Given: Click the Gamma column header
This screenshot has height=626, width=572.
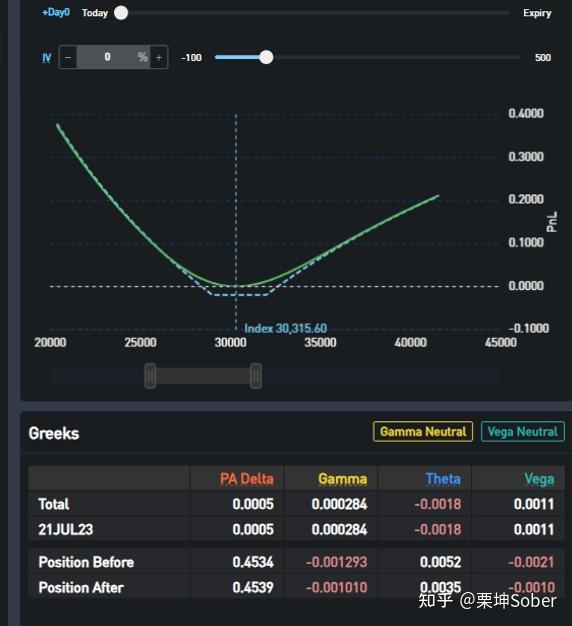Looking at the screenshot, I should [342, 479].
